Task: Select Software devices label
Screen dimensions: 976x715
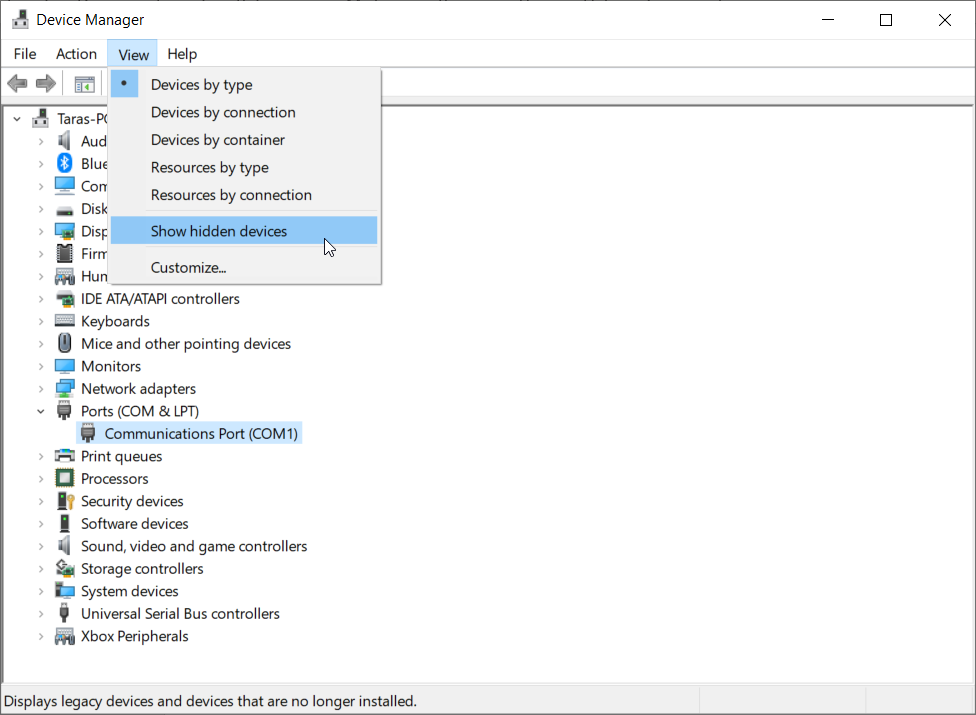Action: [134, 523]
